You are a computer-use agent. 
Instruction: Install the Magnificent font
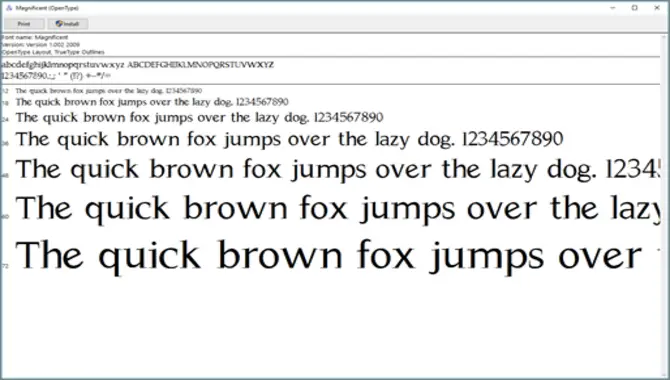[68, 24]
